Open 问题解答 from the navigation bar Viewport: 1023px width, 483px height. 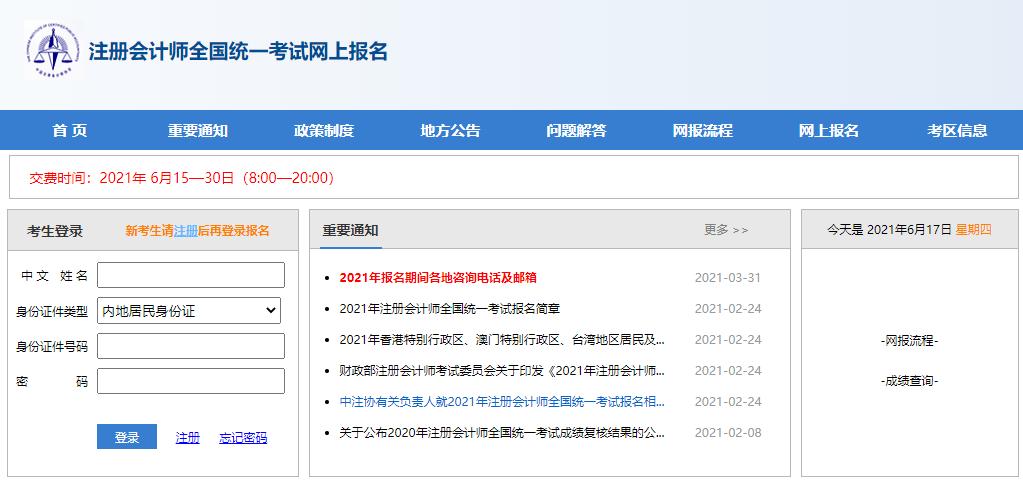576,130
